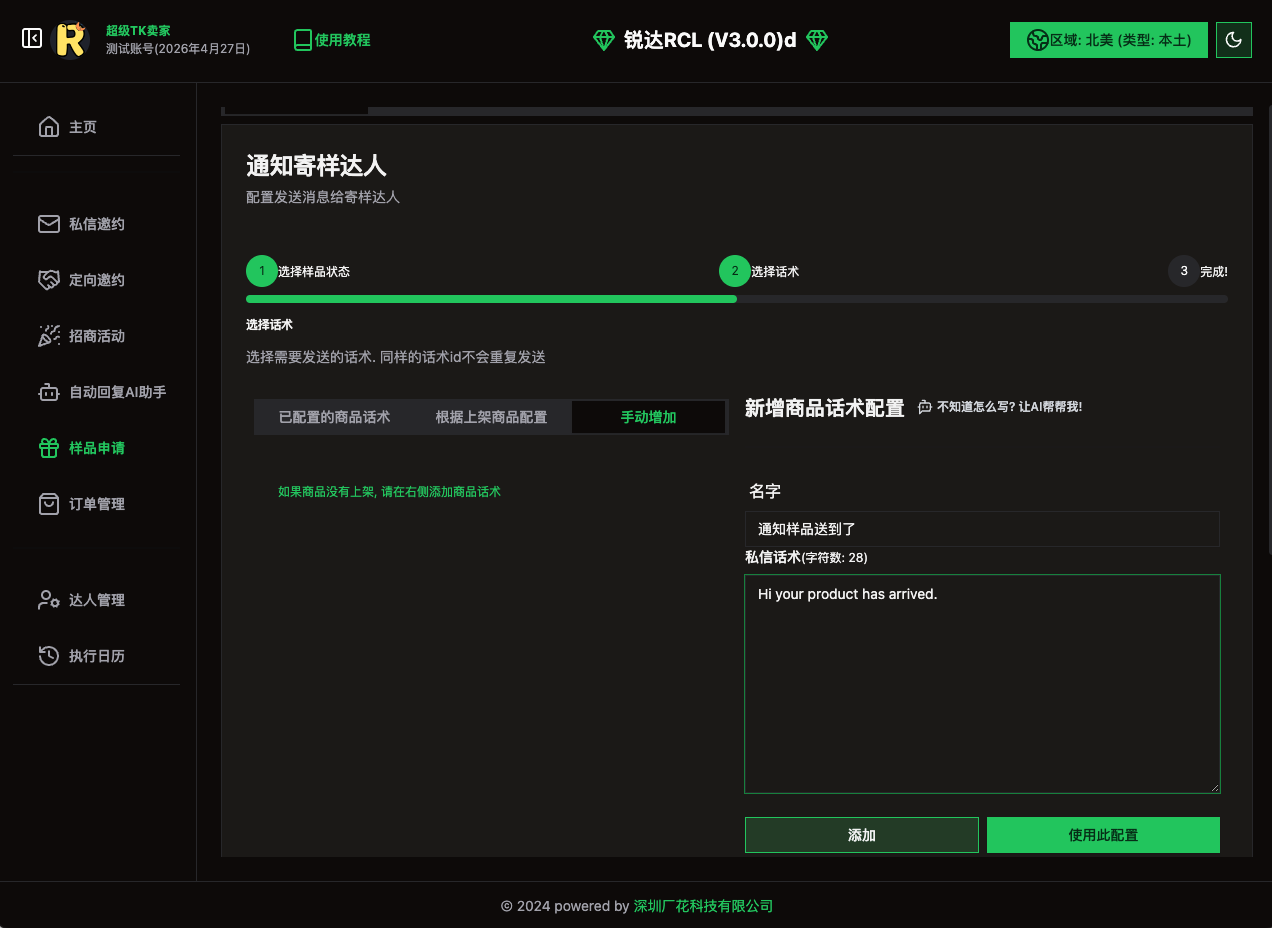Click the home icon for 主页
Image resolution: width=1272 pixels, height=928 pixels.
48,127
